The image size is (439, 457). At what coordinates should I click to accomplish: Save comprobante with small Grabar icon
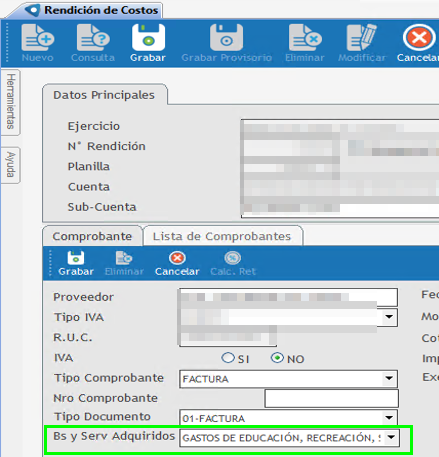click(76, 258)
